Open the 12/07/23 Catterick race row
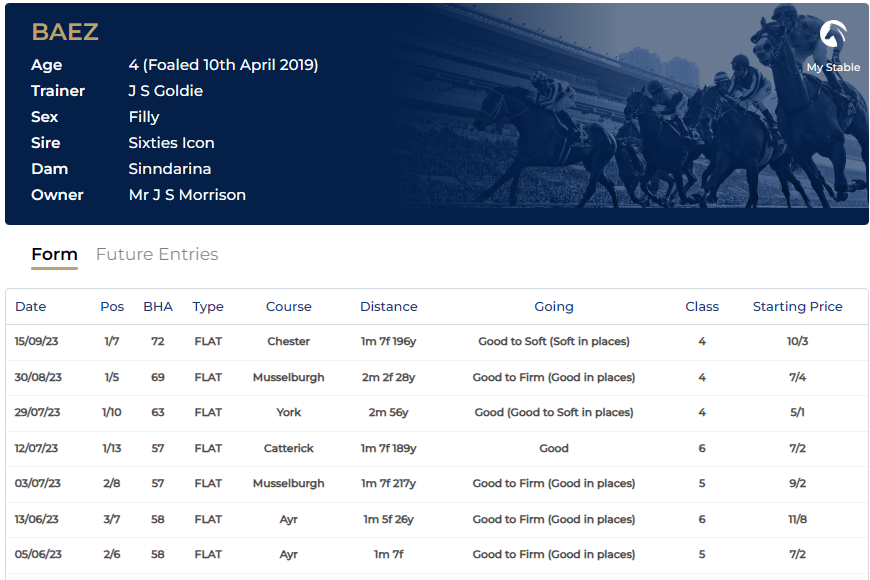Image resolution: width=870 pixels, height=580 pixels. tap(289, 449)
